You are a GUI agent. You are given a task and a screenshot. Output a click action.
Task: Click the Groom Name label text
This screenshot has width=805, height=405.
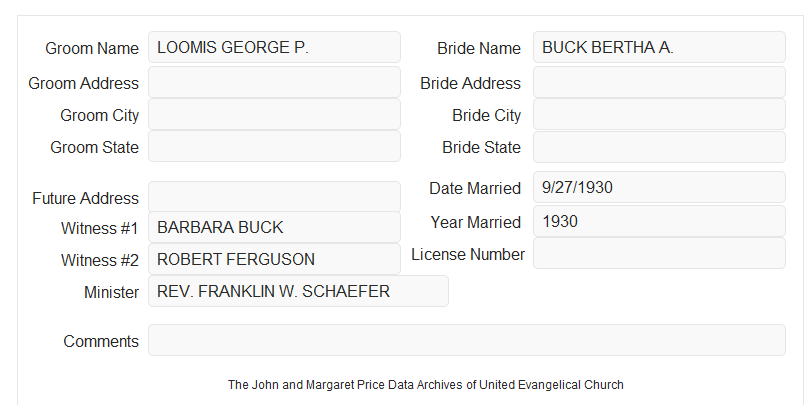[92, 48]
